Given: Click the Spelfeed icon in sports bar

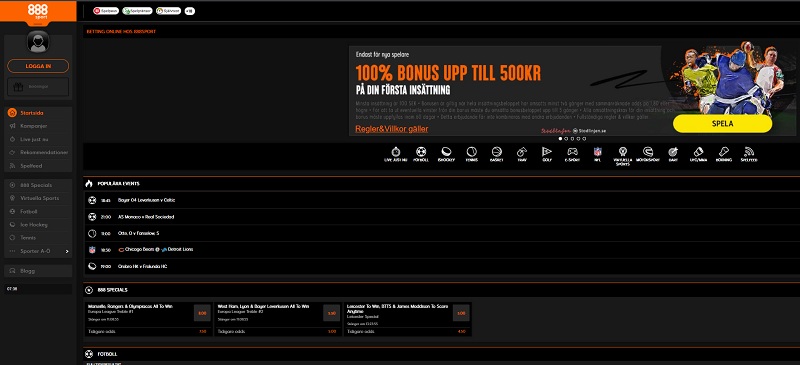Looking at the screenshot, I should click(749, 152).
